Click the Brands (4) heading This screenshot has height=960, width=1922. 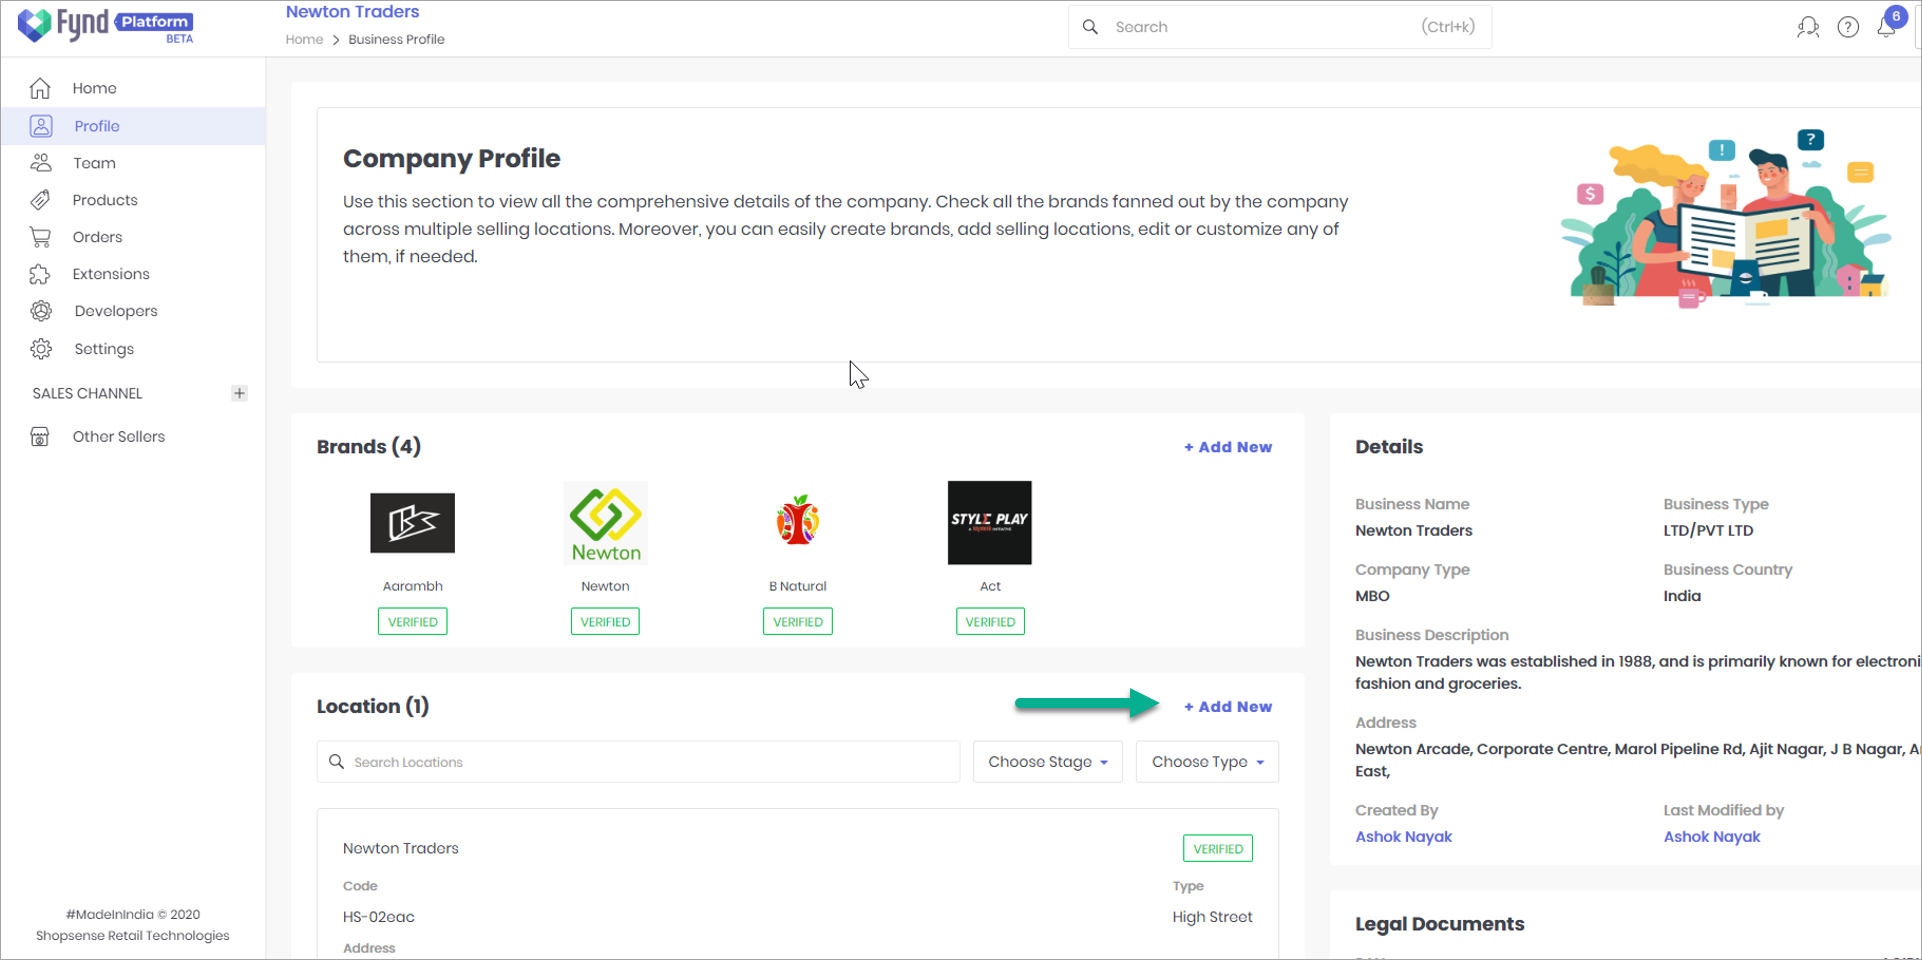point(368,447)
